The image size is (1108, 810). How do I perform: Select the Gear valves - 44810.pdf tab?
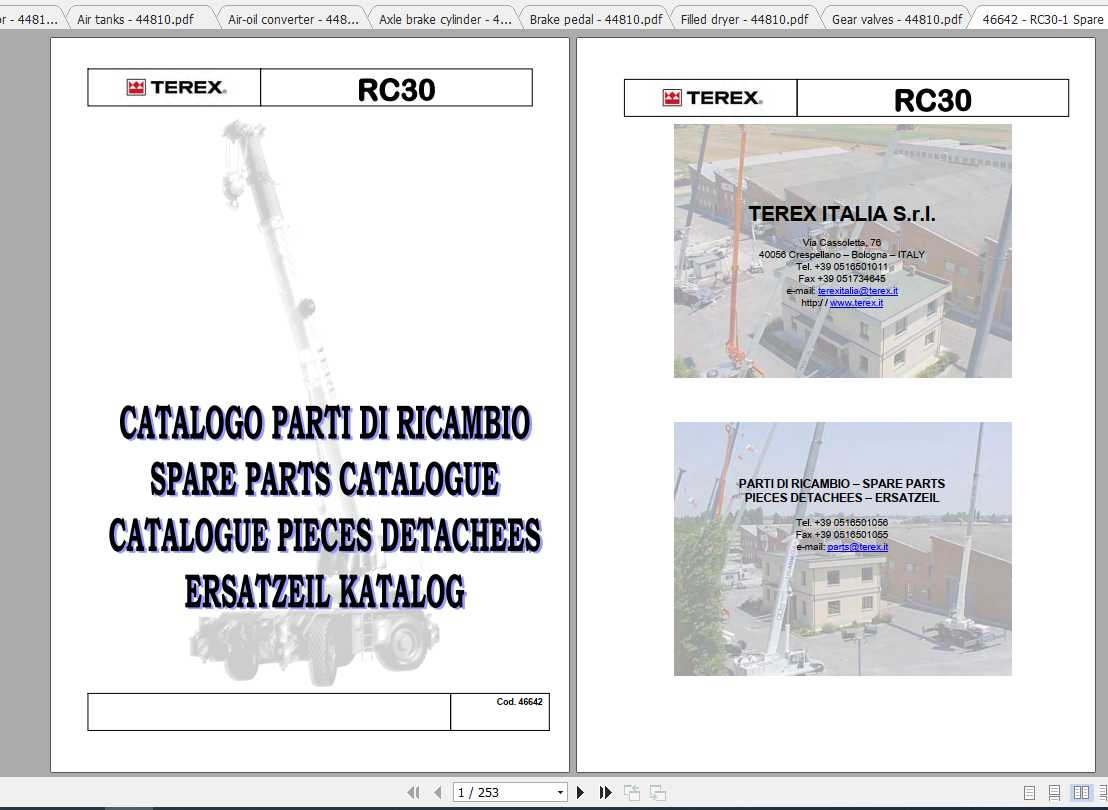pos(896,19)
